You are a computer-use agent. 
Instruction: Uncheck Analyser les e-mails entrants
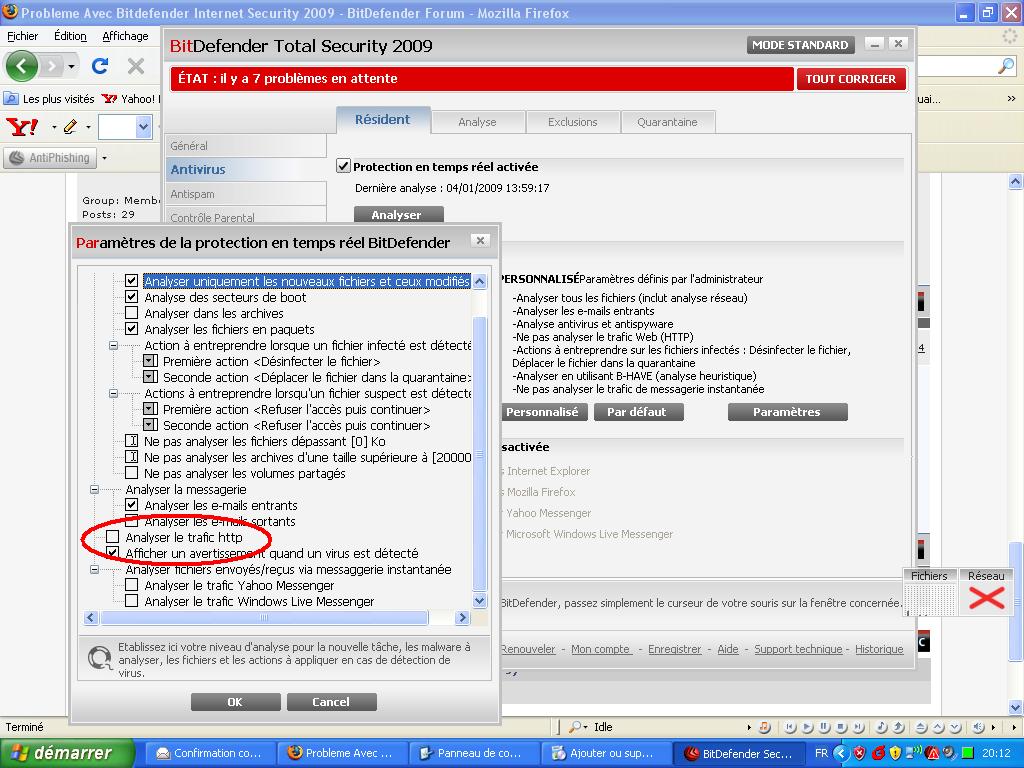click(131, 505)
